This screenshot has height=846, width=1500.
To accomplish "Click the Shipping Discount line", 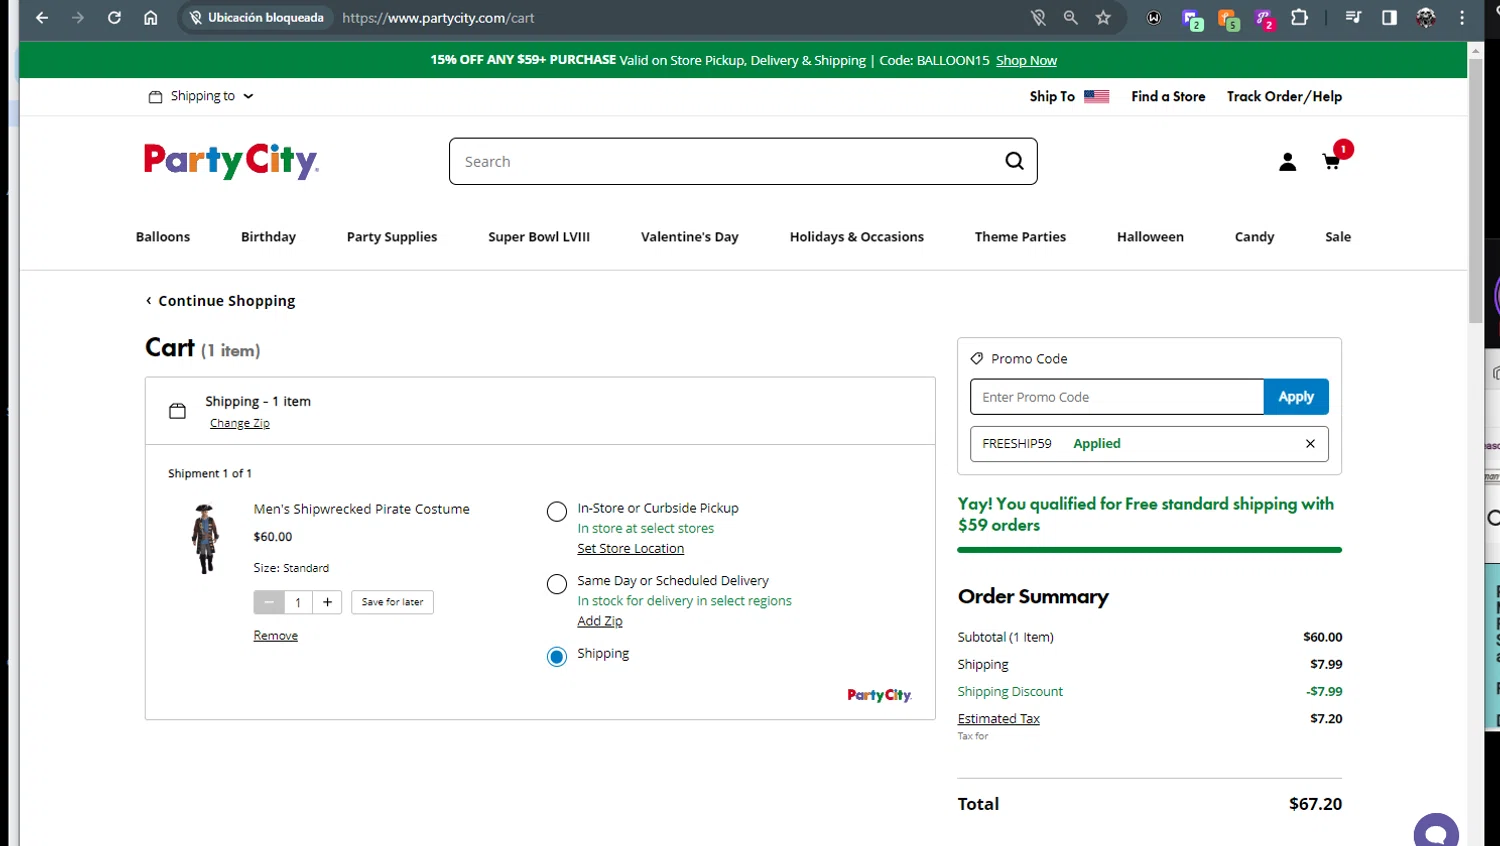I will 1150,692.
